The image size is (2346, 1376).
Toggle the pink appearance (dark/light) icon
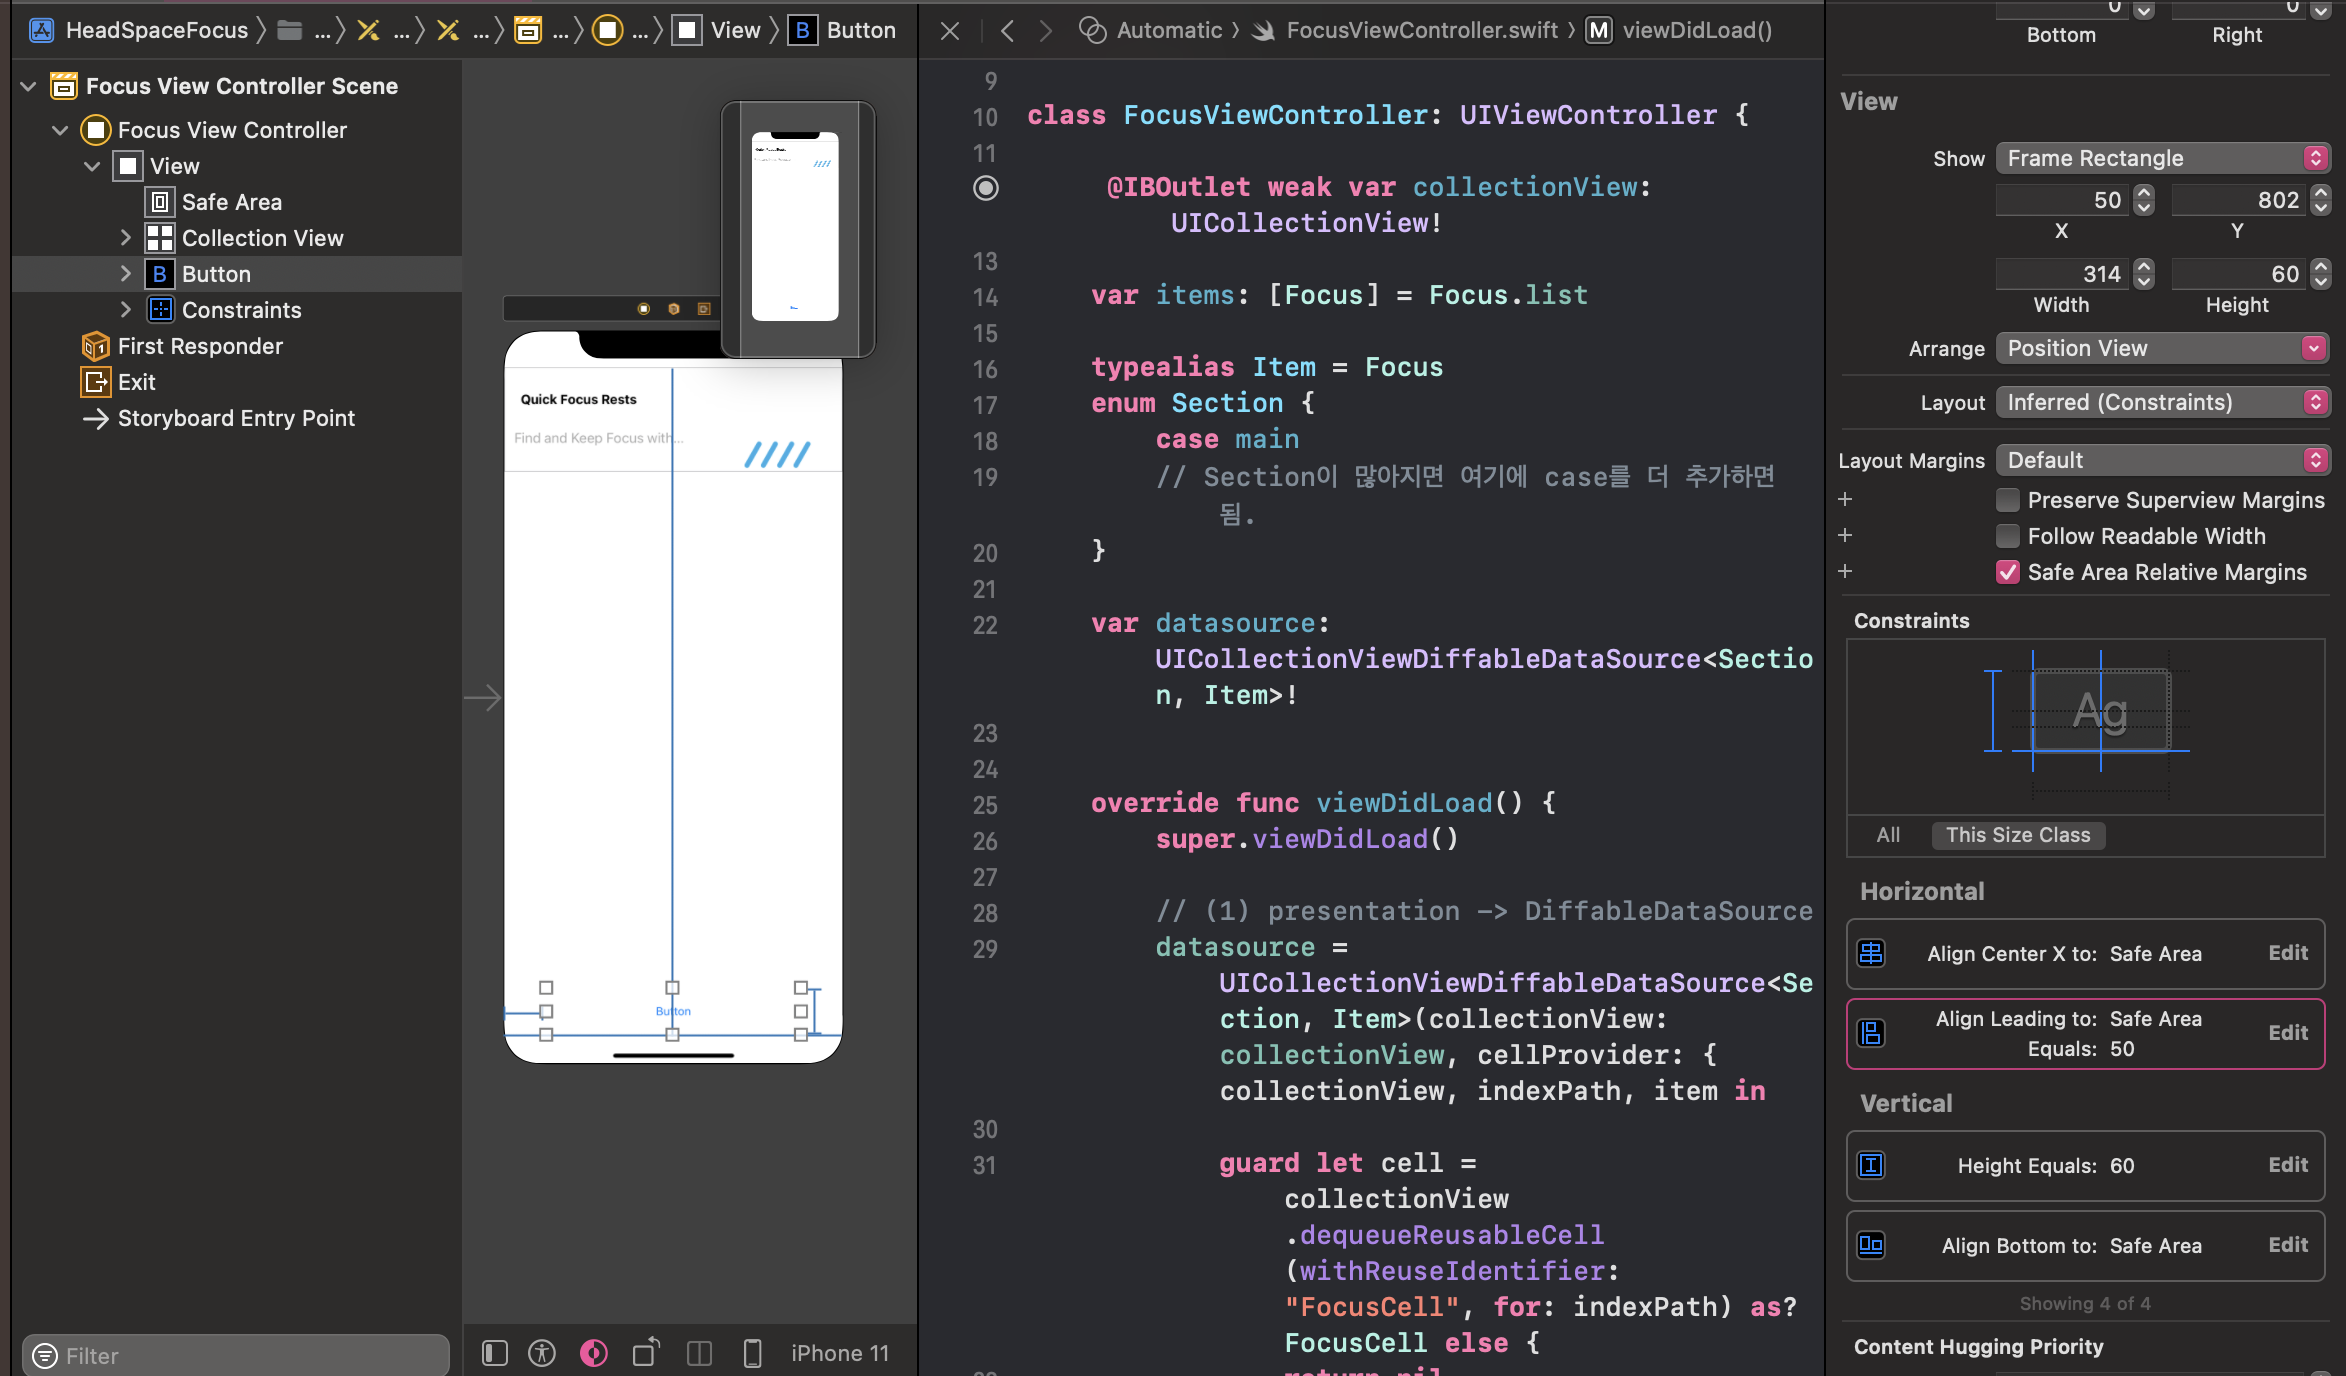pyautogui.click(x=594, y=1353)
